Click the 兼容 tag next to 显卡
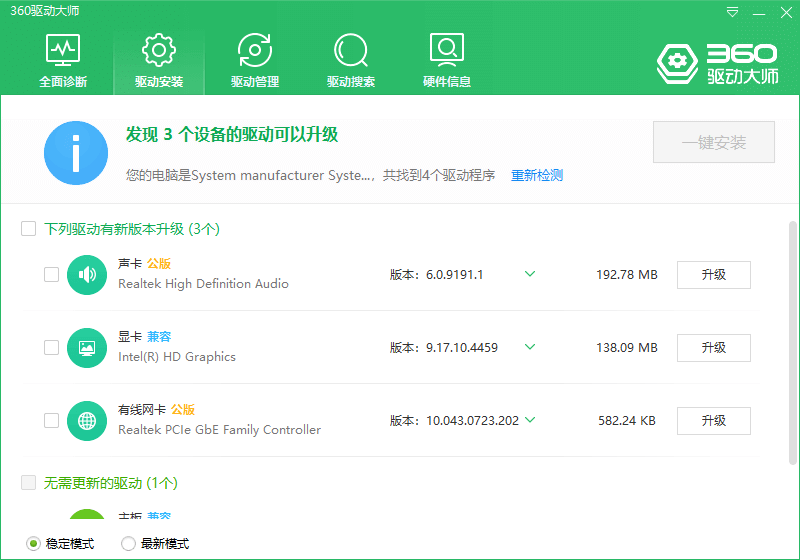800x560 pixels. point(159,337)
